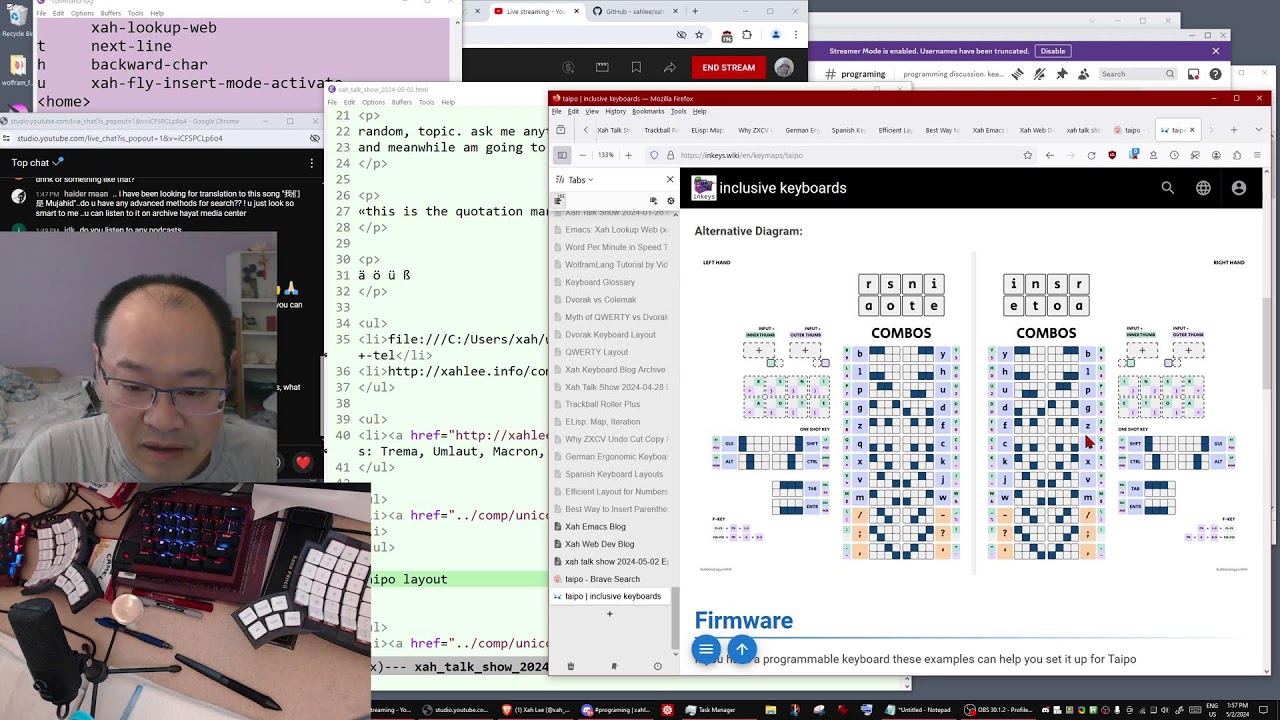Image resolution: width=1280 pixels, height=720 pixels.
Task: Click the blue scroll-to-top arrow button
Action: [742, 649]
